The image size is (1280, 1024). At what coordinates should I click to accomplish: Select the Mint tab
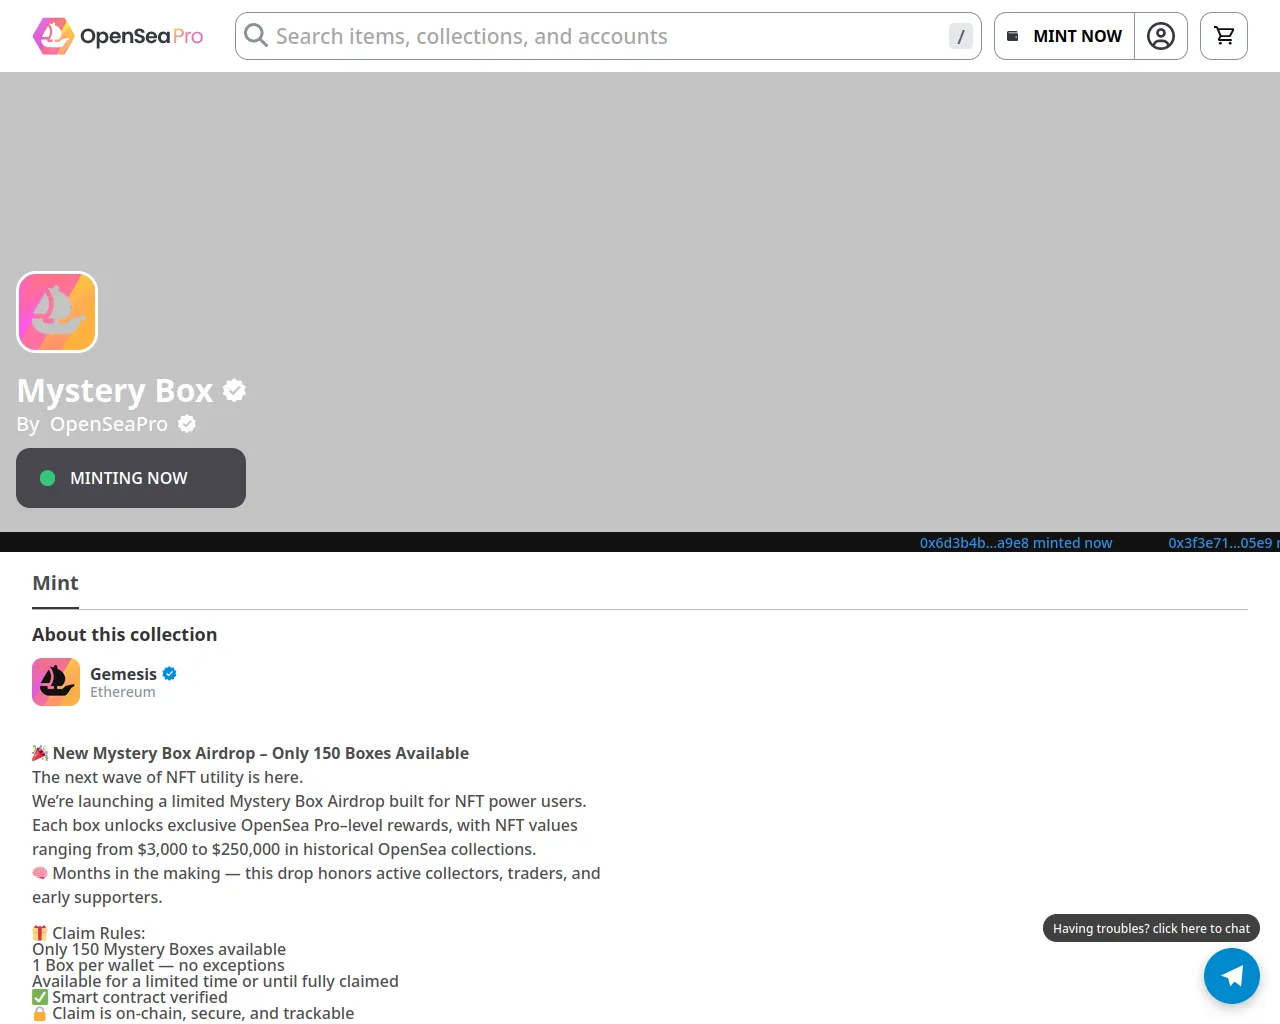[55, 584]
